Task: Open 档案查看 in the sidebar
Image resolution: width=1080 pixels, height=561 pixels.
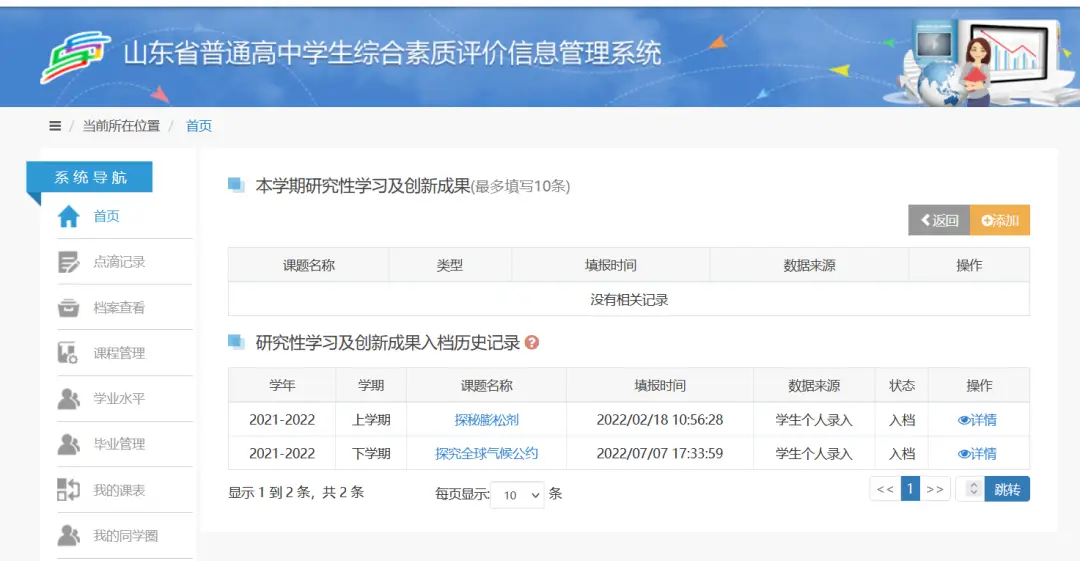Action: (119, 307)
